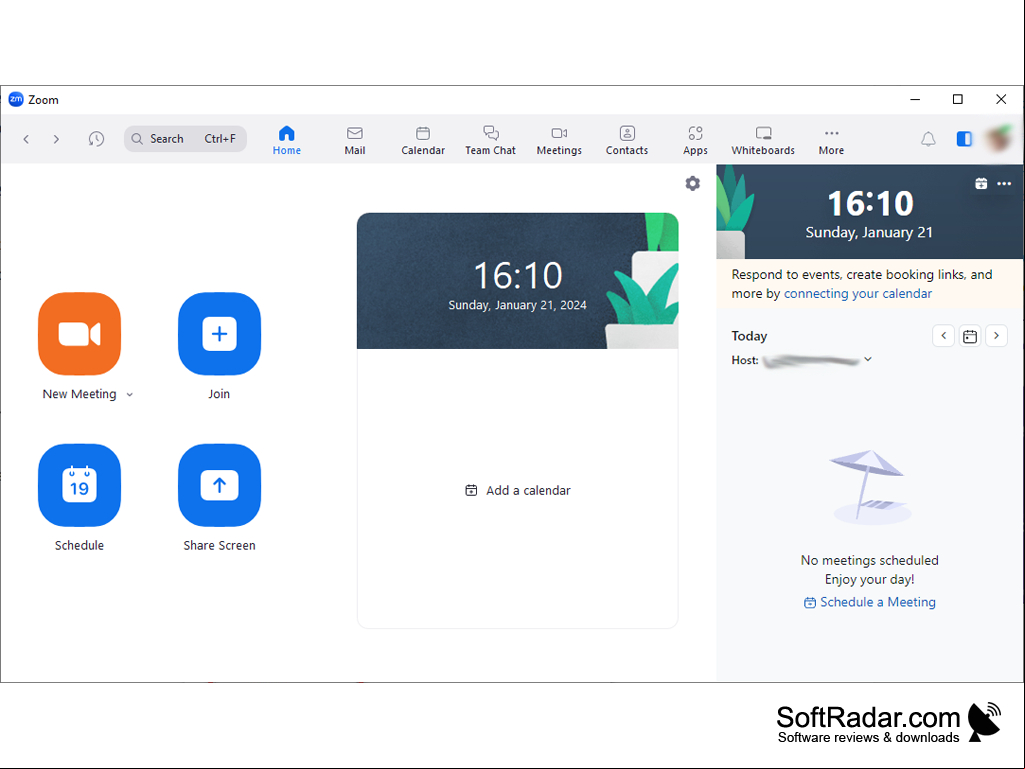Click Add a calendar
This screenshot has width=1025, height=769.
pyautogui.click(x=518, y=490)
